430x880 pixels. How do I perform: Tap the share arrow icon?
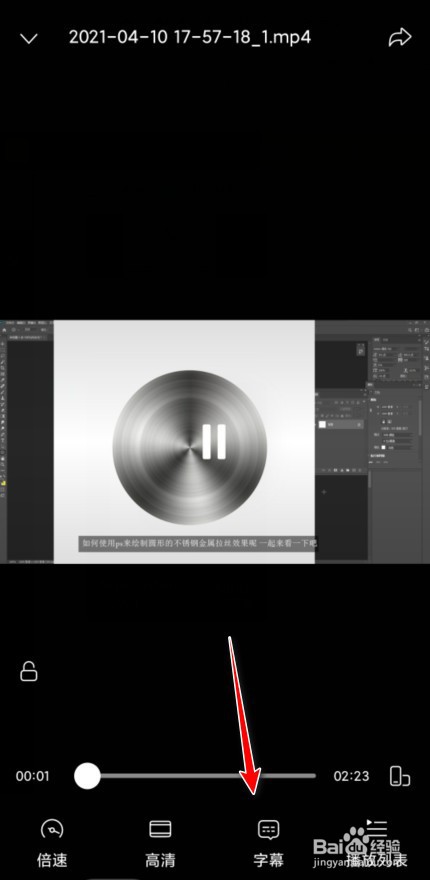point(400,38)
